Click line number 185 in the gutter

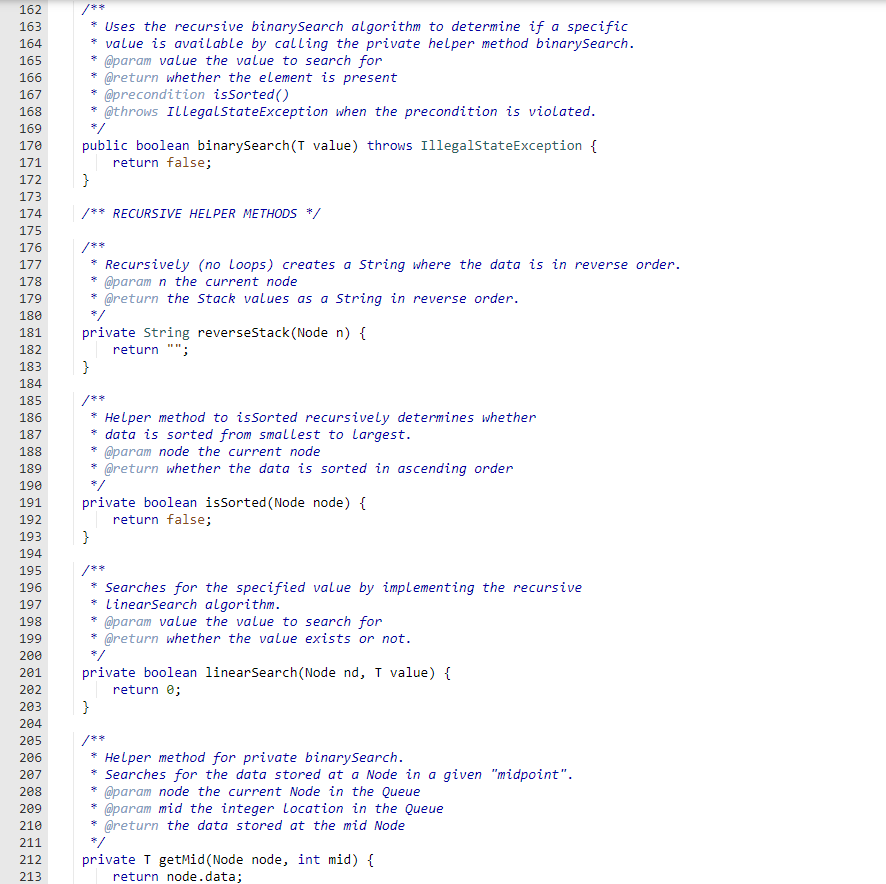29,400
